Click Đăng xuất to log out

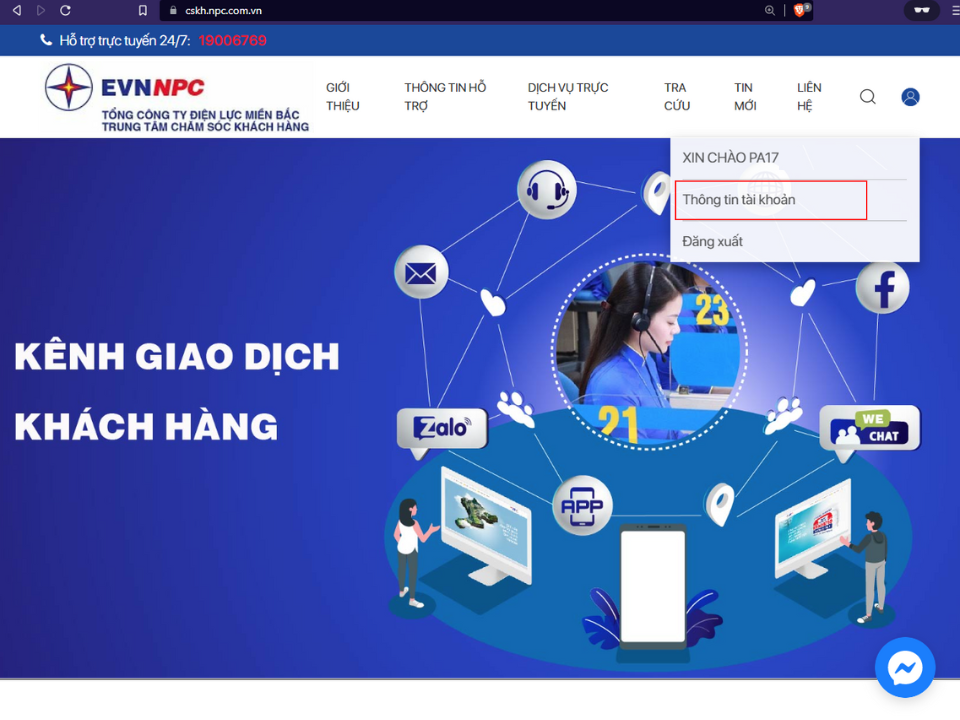tap(713, 242)
